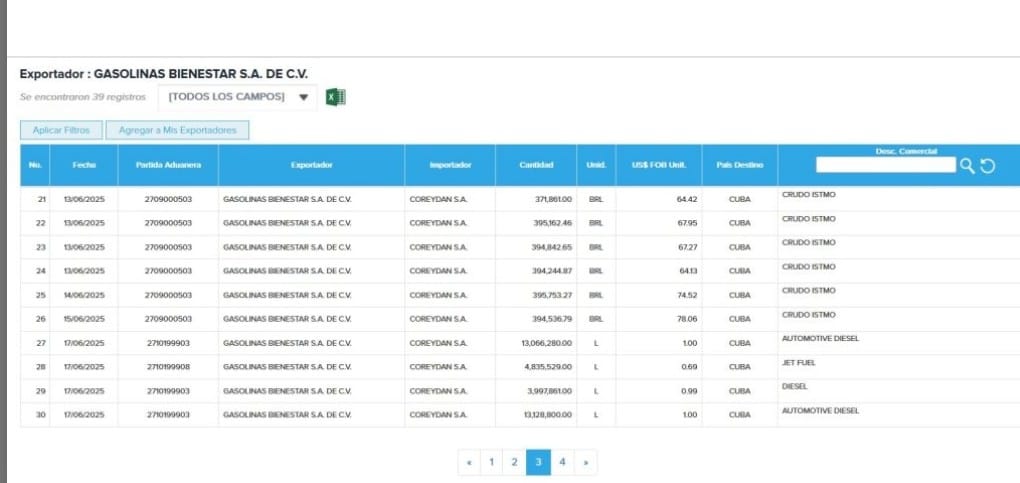Click the Cantidad column header
This screenshot has height=483, width=1020.
536,165
